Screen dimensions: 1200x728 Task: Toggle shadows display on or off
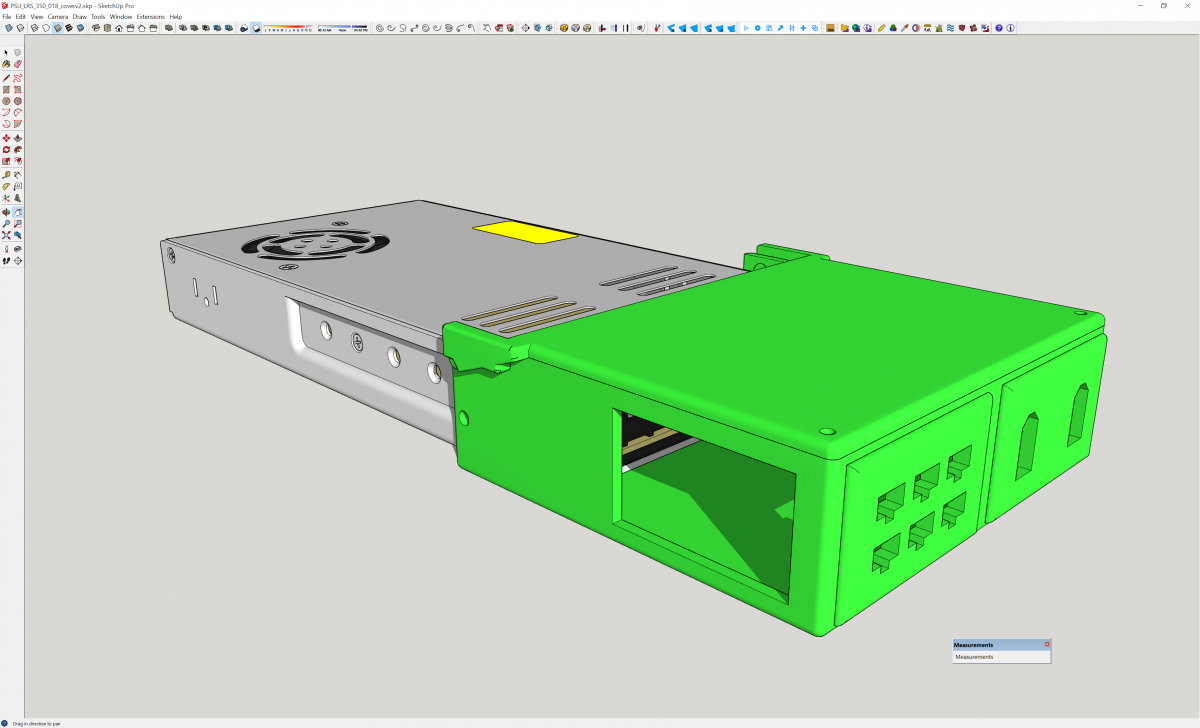[x=257, y=28]
